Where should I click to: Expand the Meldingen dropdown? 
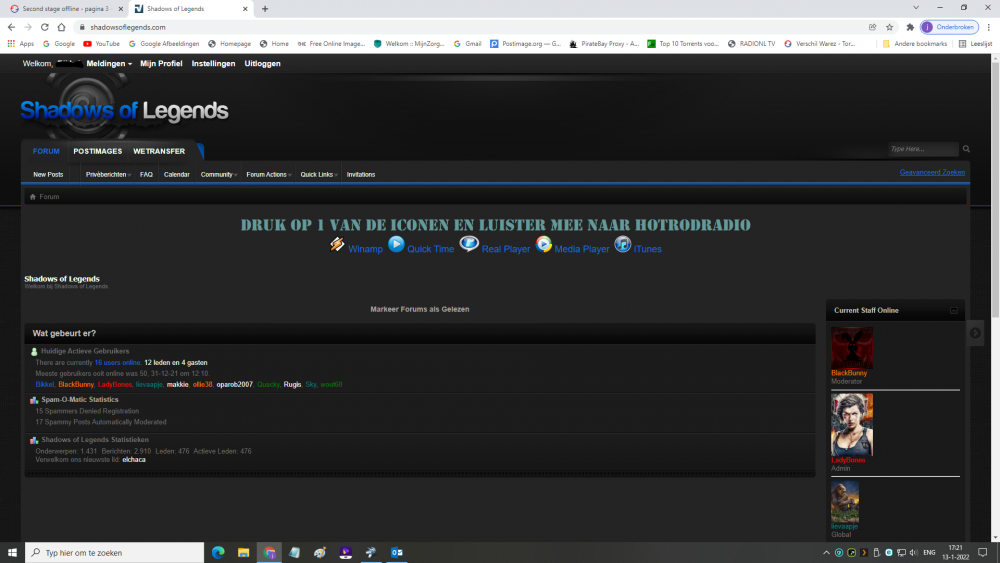(x=109, y=64)
